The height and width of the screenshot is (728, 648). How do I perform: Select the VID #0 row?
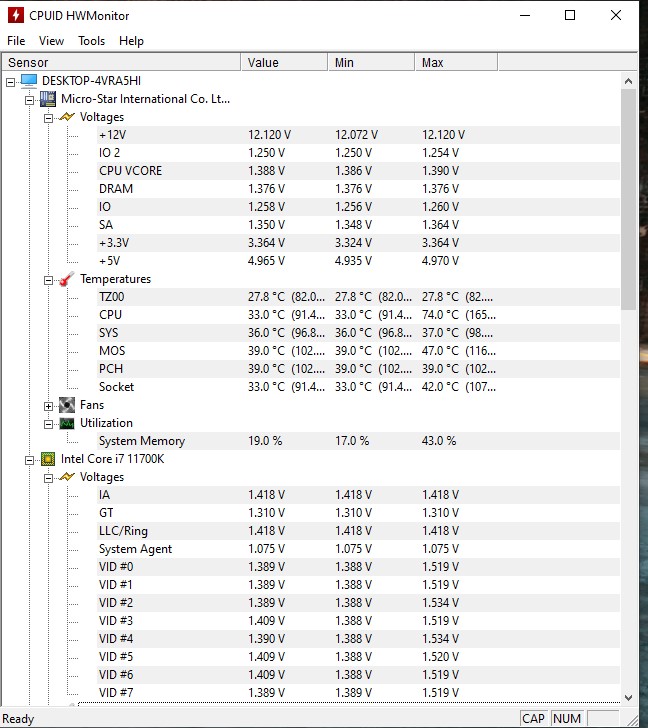click(x=358, y=567)
